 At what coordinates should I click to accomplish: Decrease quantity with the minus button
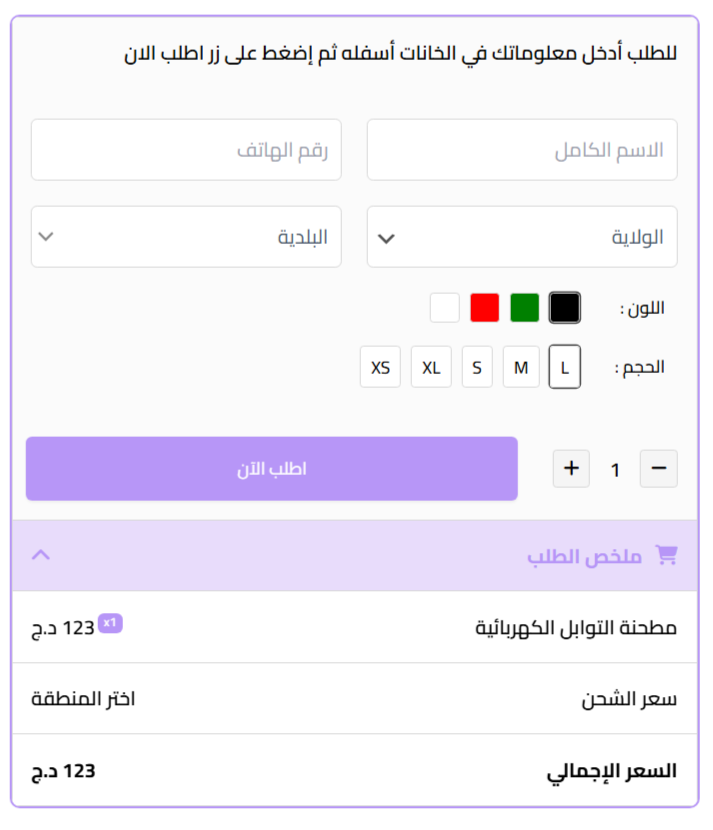pos(659,469)
